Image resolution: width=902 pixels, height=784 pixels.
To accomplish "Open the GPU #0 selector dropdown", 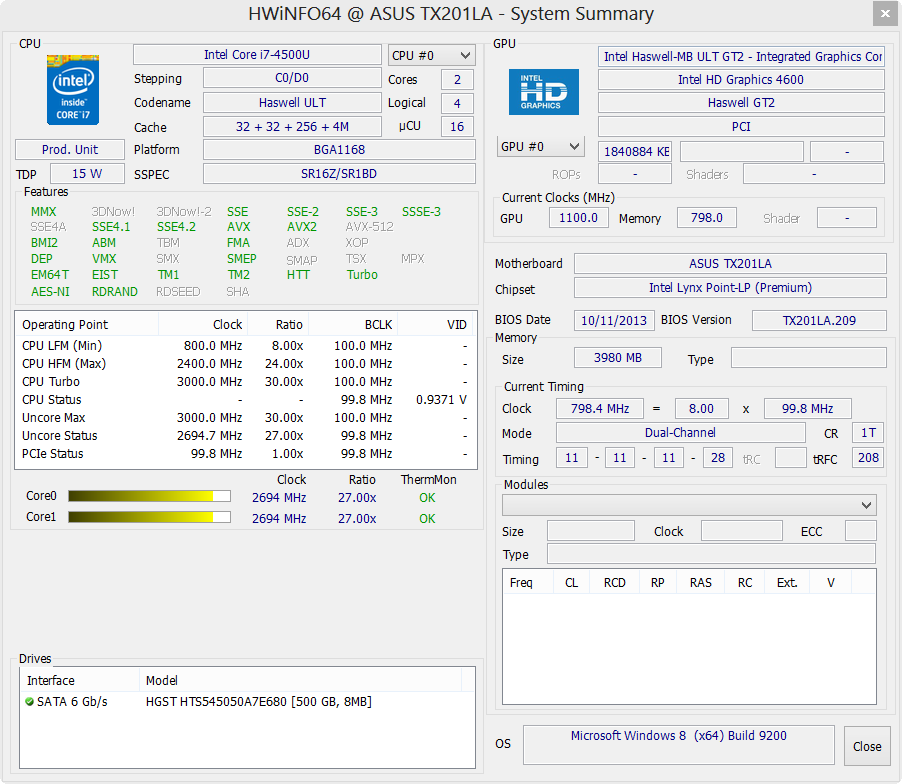I will (540, 146).
